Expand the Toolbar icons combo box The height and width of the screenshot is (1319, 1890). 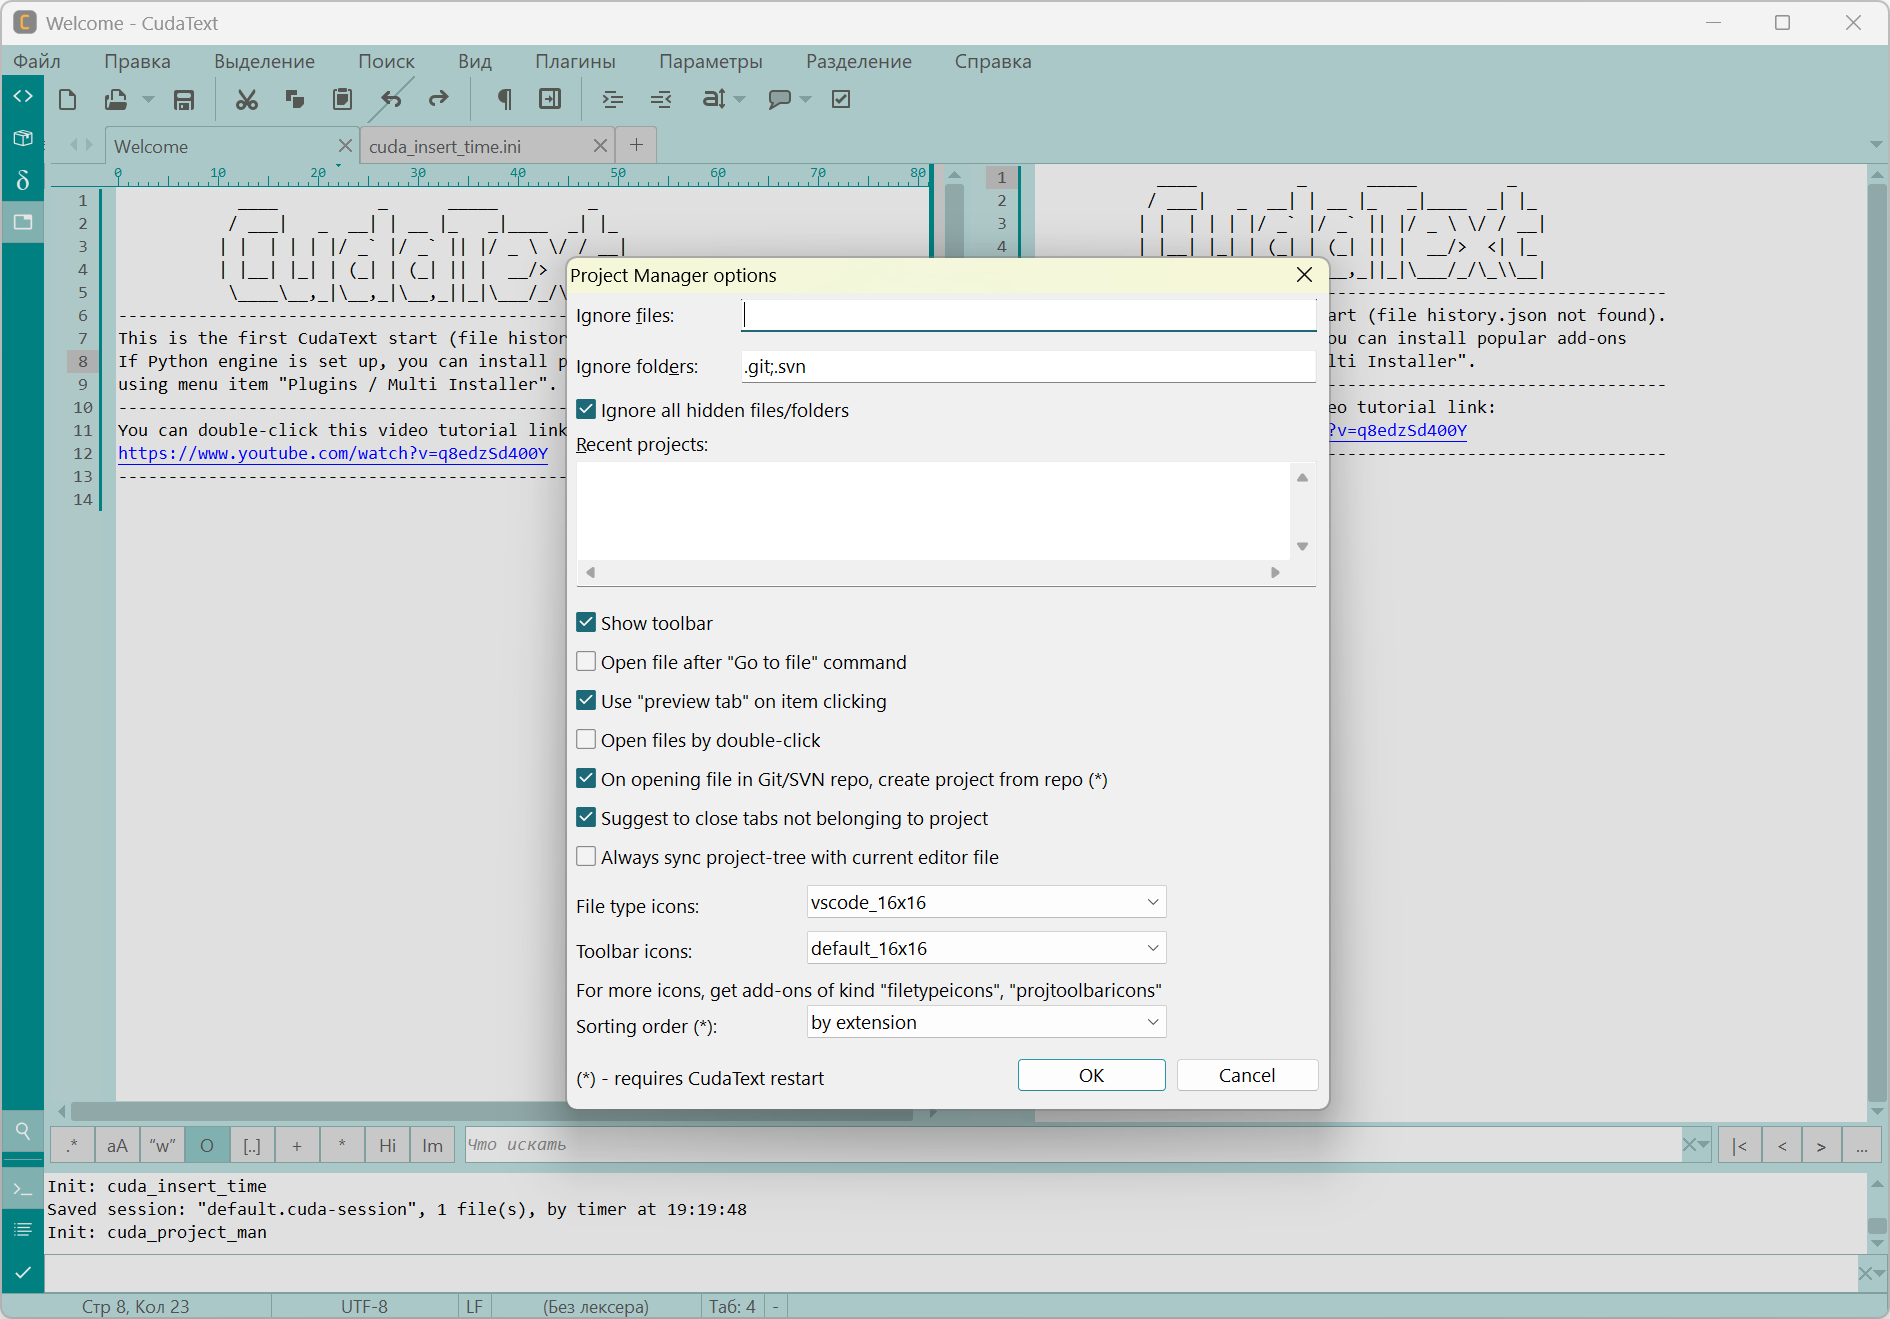(985, 948)
